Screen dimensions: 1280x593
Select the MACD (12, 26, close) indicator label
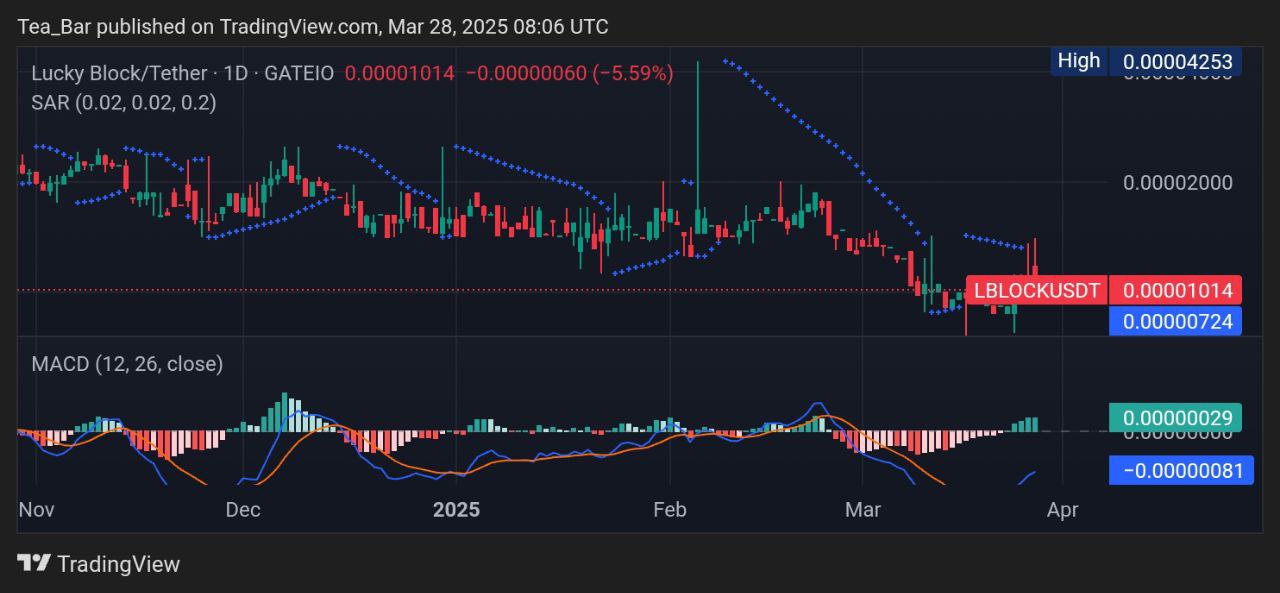(x=127, y=364)
